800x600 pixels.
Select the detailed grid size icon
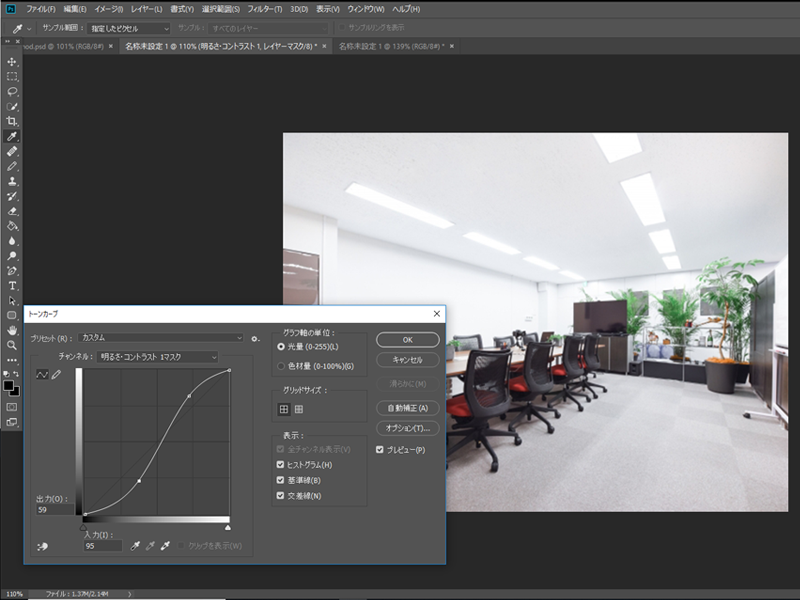(298, 409)
